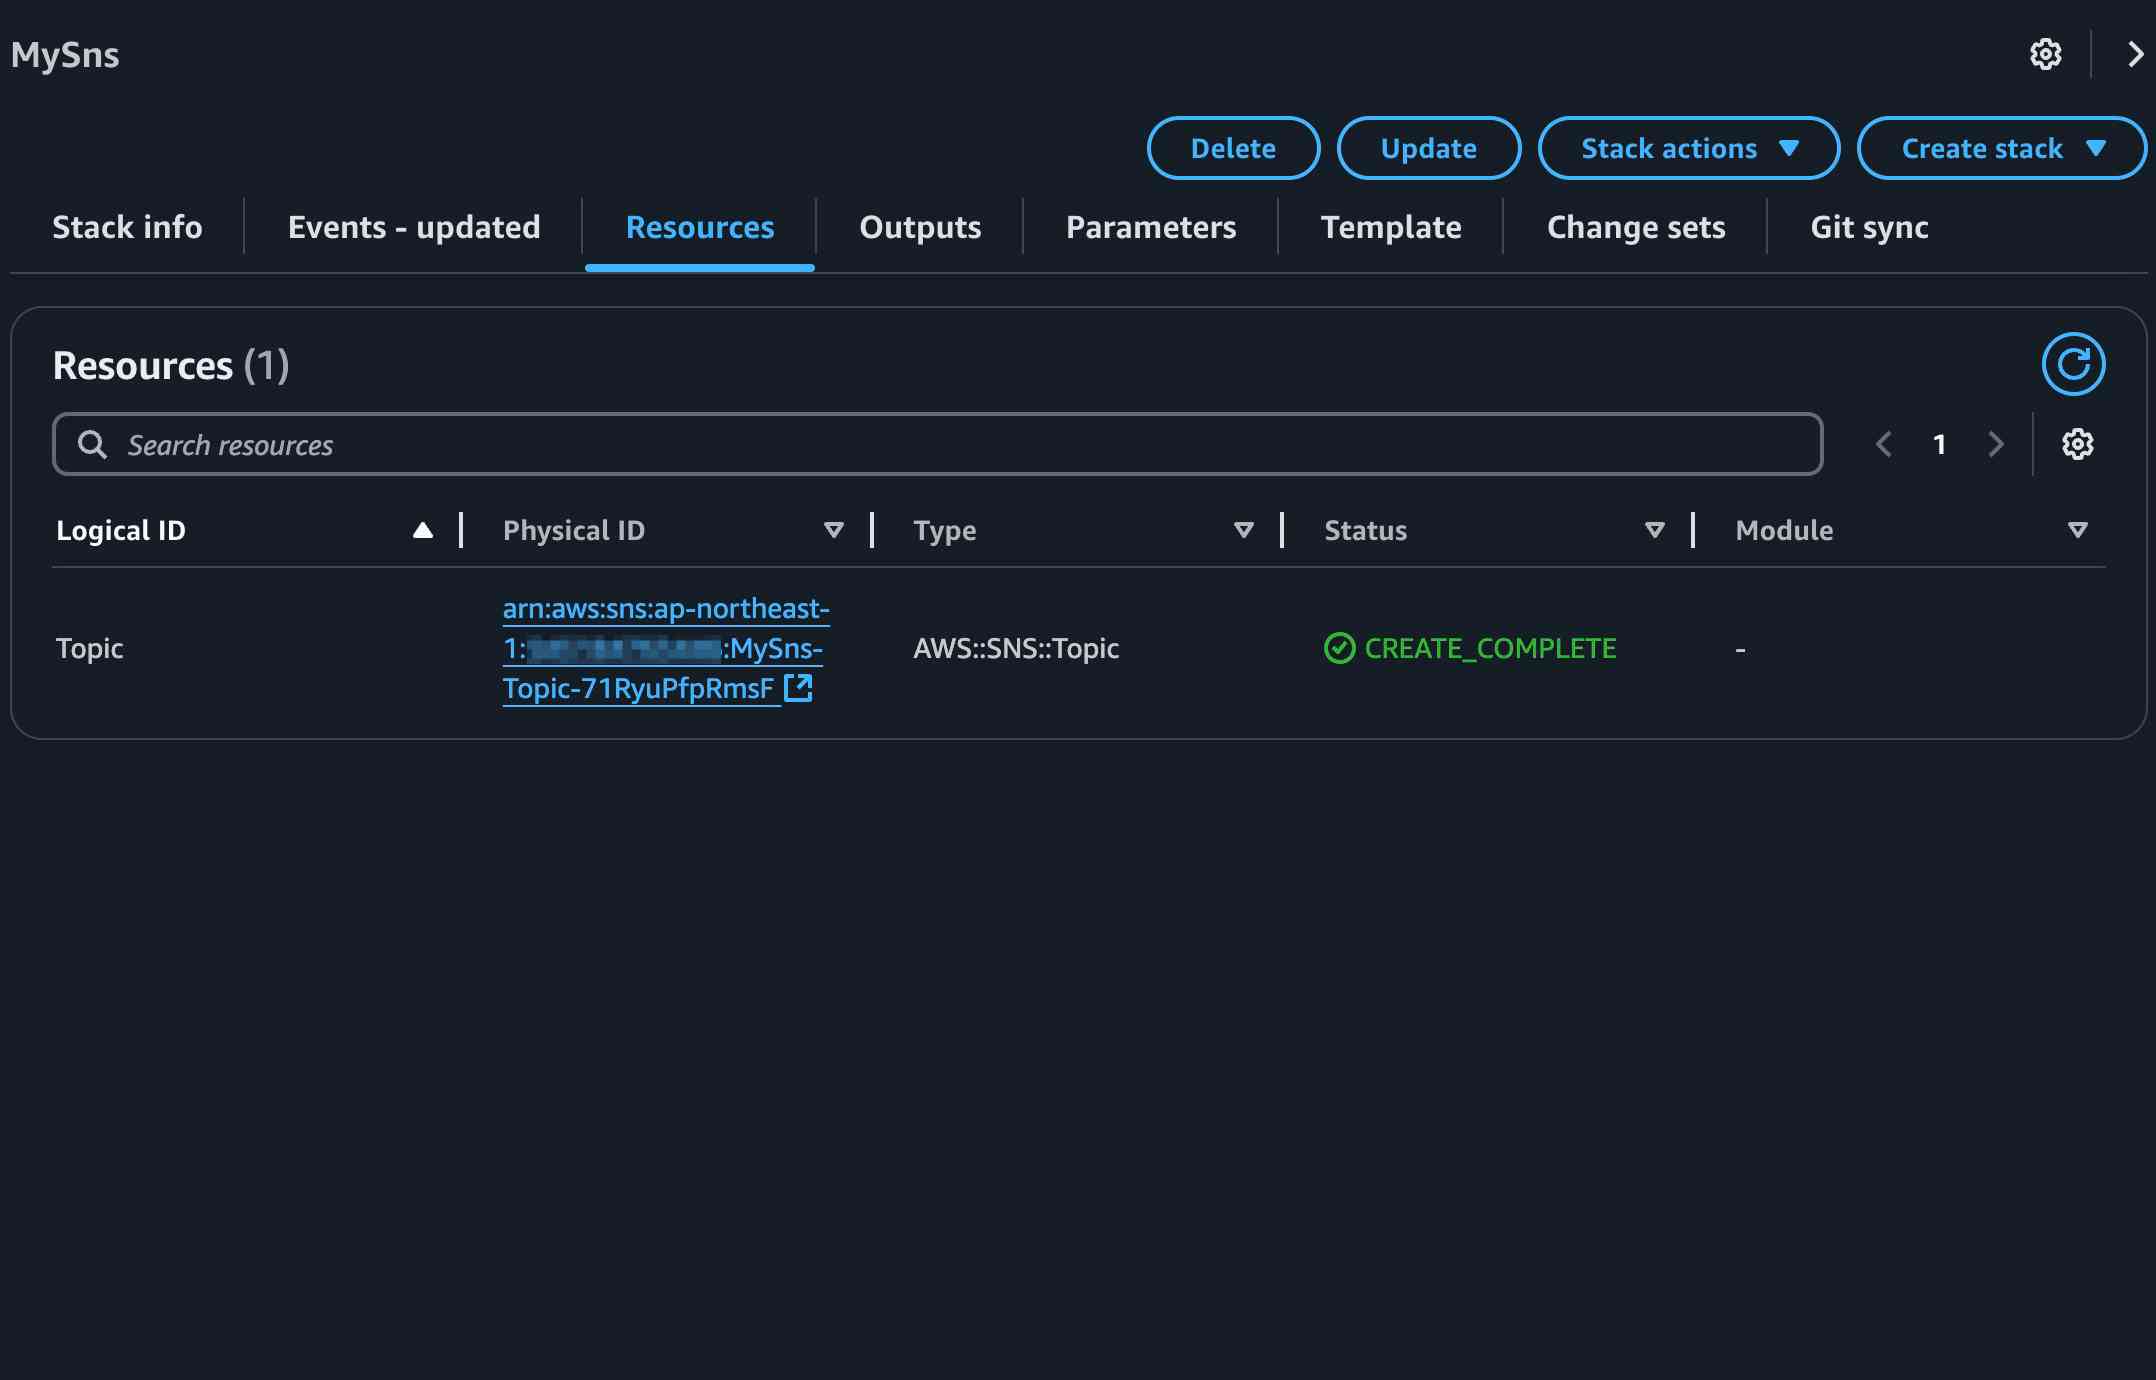2156x1380 pixels.
Task: Expand Create stack dropdown button
Action: tap(2001, 148)
